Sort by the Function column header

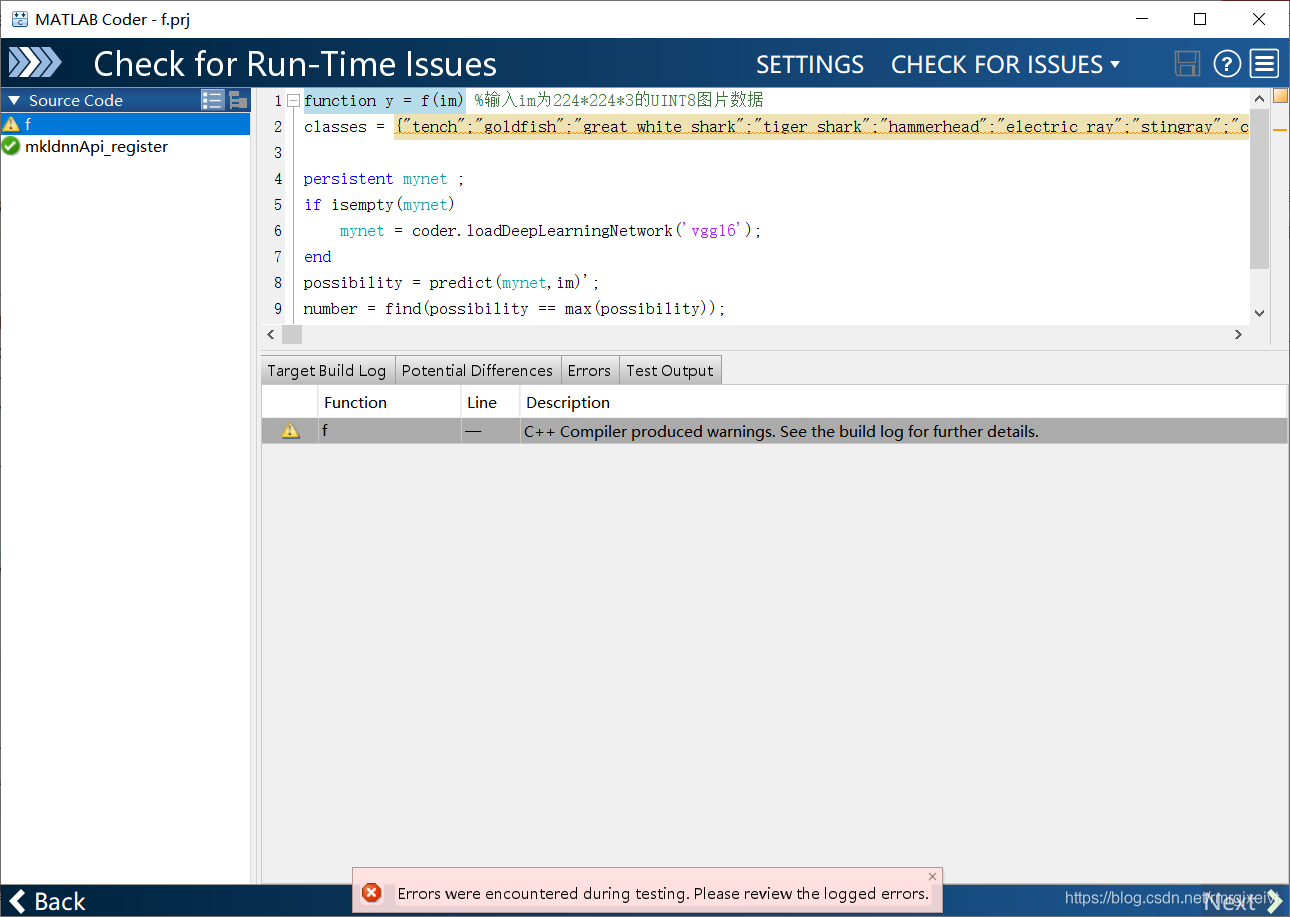pos(390,402)
